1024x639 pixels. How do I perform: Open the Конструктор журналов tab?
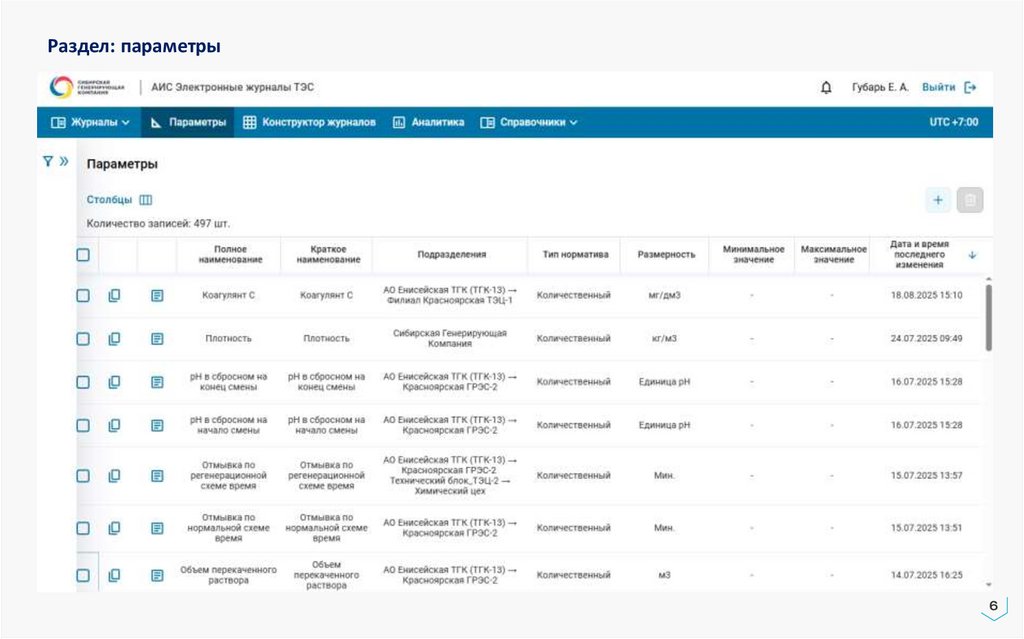310,122
